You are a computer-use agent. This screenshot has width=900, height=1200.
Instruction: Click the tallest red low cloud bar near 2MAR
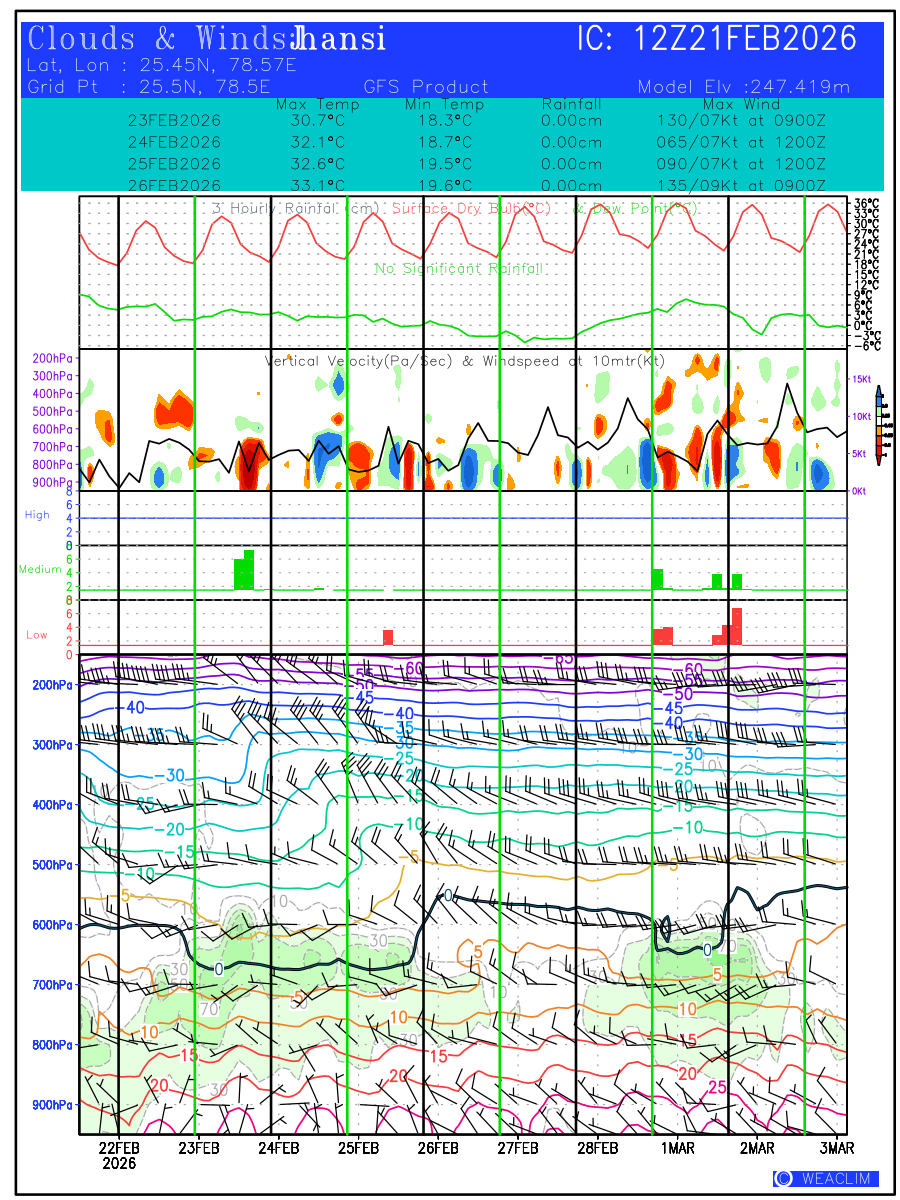pyautogui.click(x=737, y=626)
